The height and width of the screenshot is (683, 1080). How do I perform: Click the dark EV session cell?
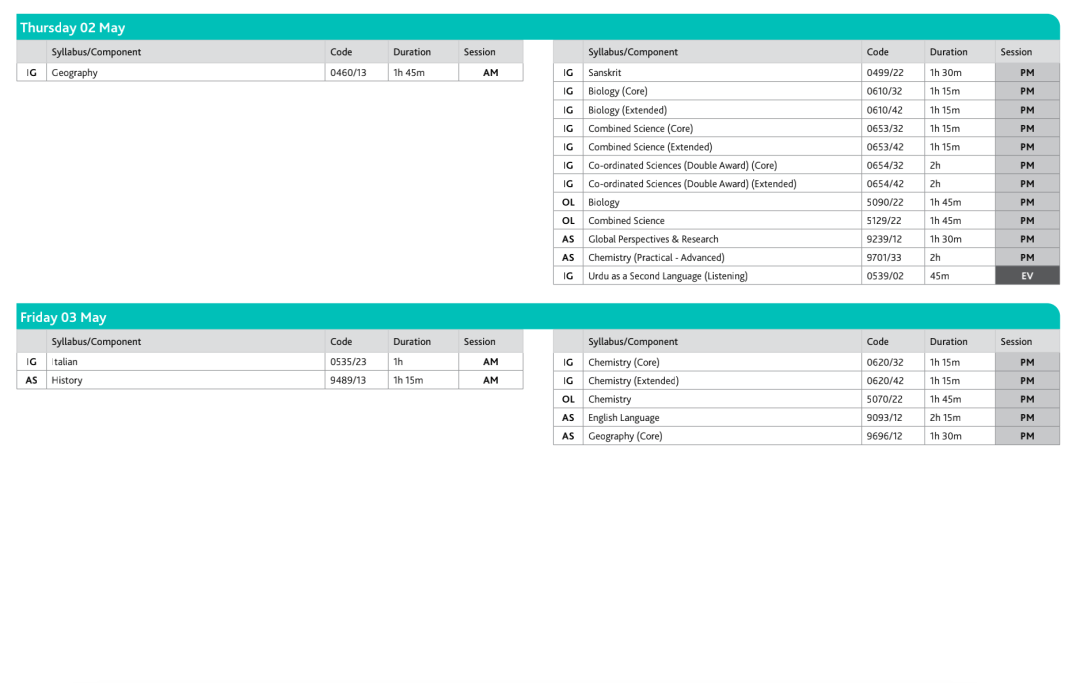pyautogui.click(x=1027, y=276)
